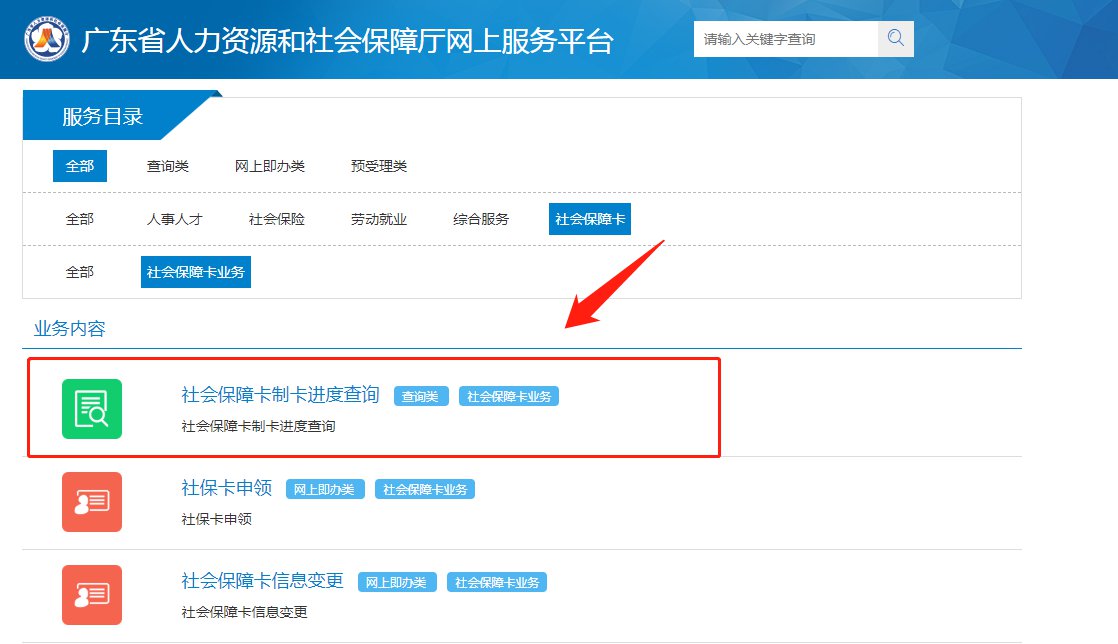Image resolution: width=1118 pixels, height=644 pixels.
Task: Open the 社会保障卡制卡进度查询 title link
Action: pos(280,395)
